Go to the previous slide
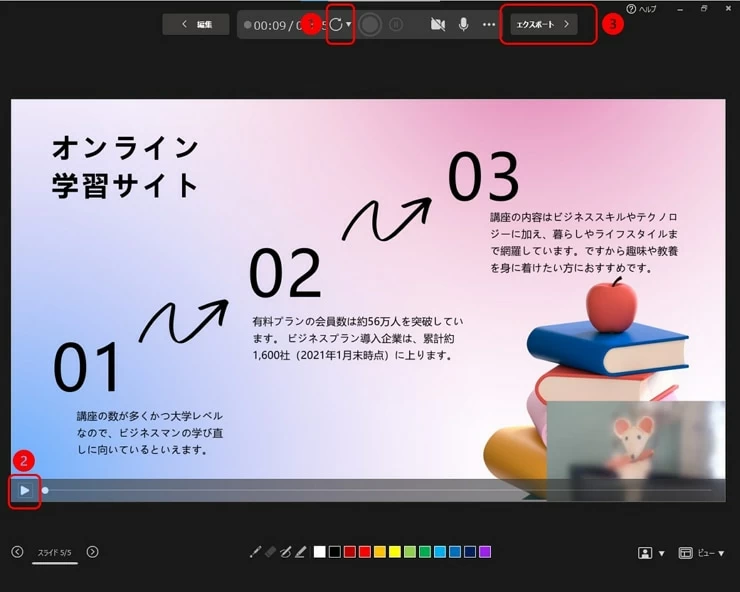 click(17, 552)
